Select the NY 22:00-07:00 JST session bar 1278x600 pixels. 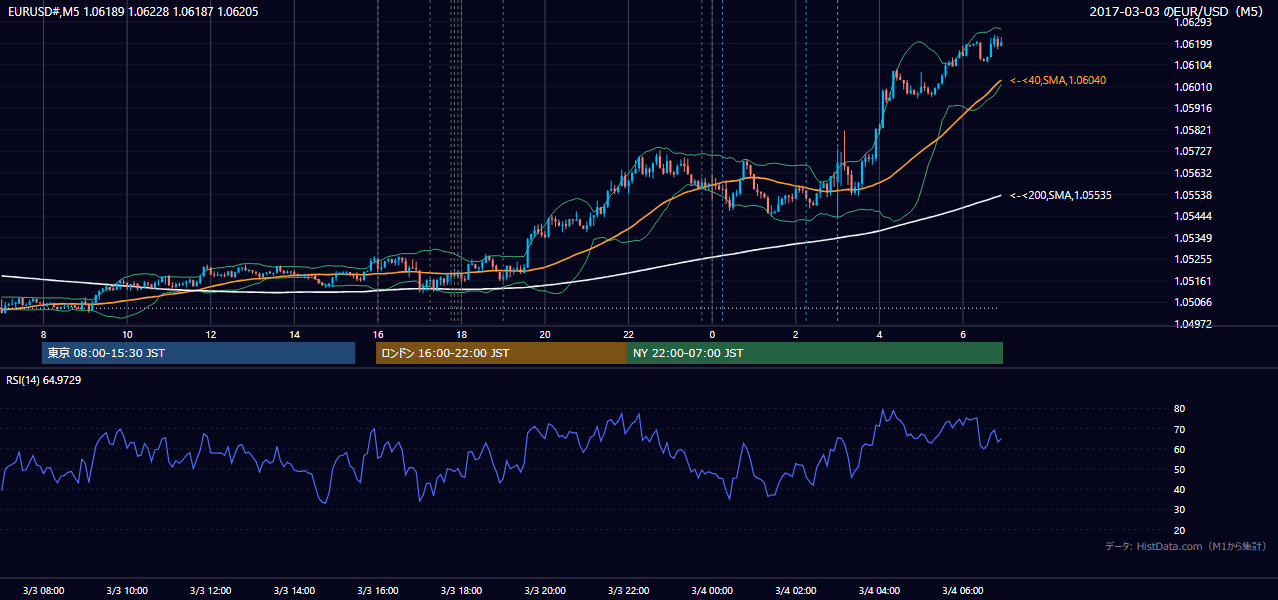(815, 353)
